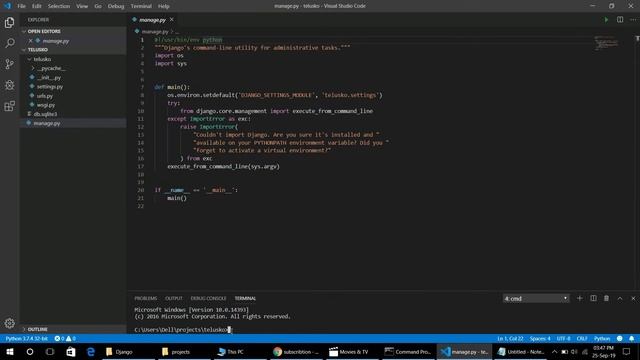Open wsgi.py in the explorer
The image size is (640, 360).
pos(73,105)
